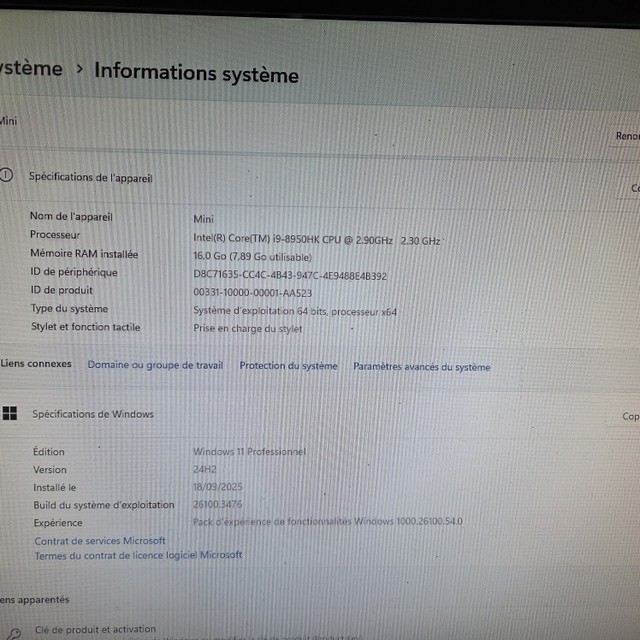Screen dimensions: 640x640
Task: Select the ID de produit label
Action: [62, 290]
